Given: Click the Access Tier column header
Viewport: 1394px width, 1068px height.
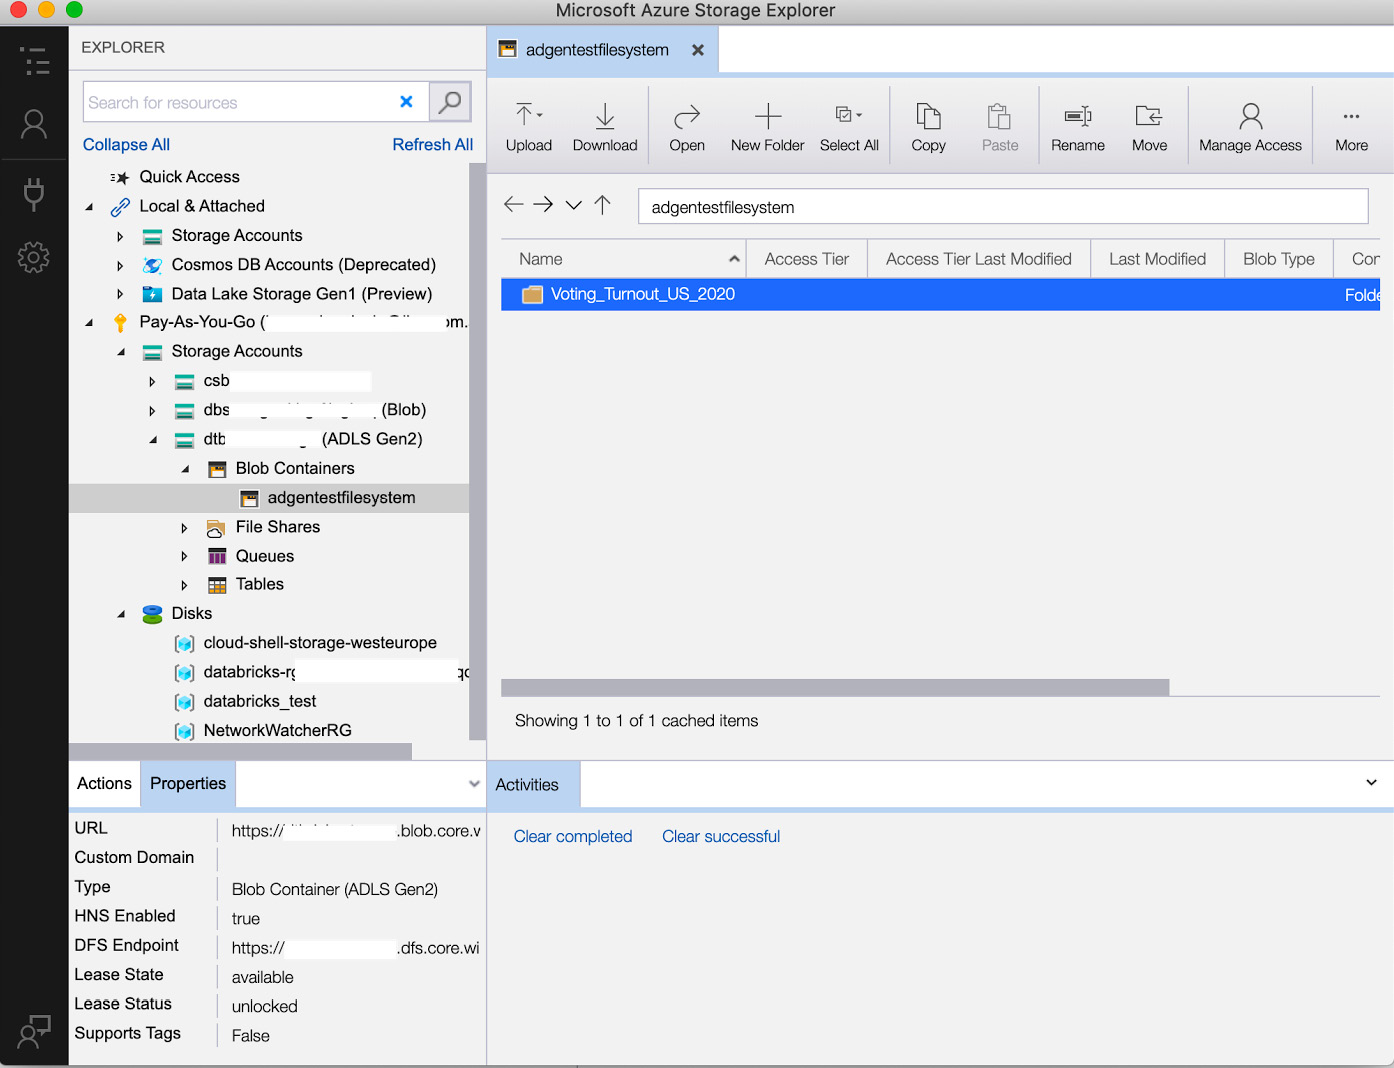Looking at the screenshot, I should (x=807, y=259).
